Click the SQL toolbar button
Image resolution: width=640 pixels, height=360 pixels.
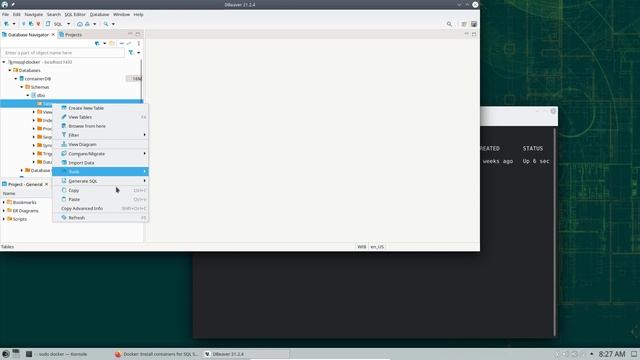click(58, 24)
